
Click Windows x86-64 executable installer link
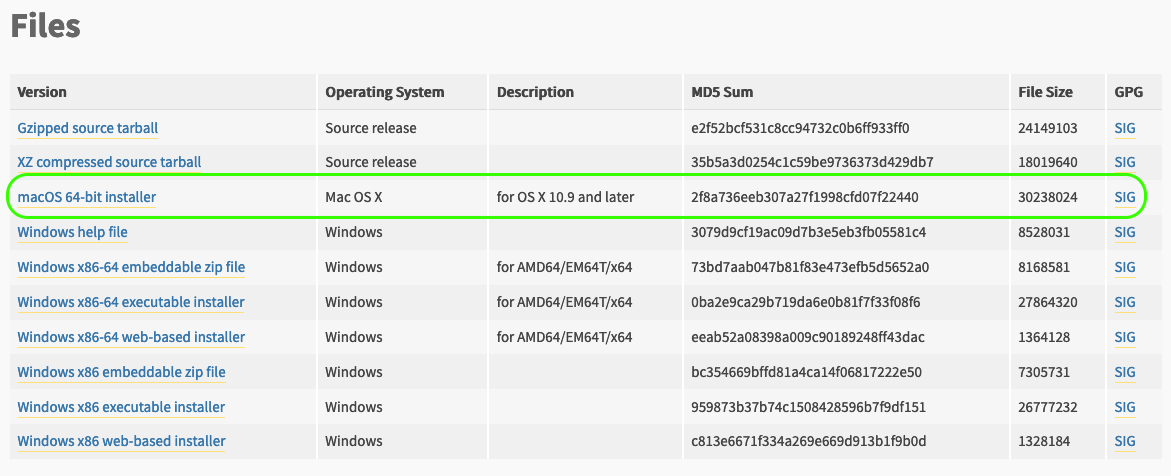pos(131,302)
